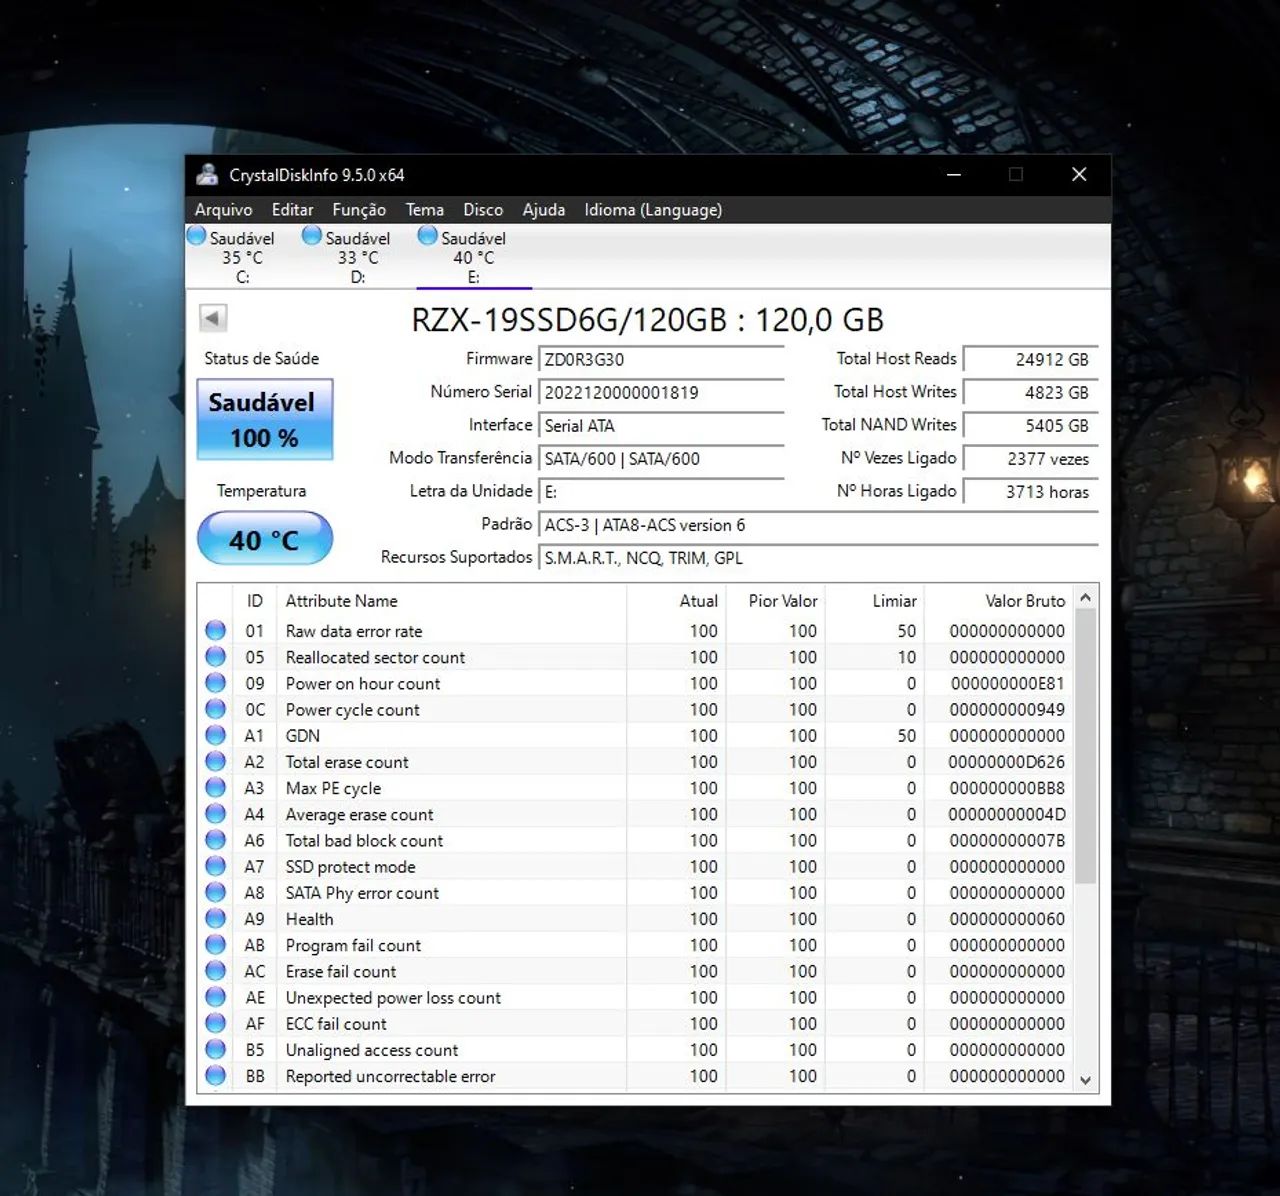Minimize the CrystalDiskInfo window
Viewport: 1280px width, 1196px height.
pyautogui.click(x=954, y=175)
